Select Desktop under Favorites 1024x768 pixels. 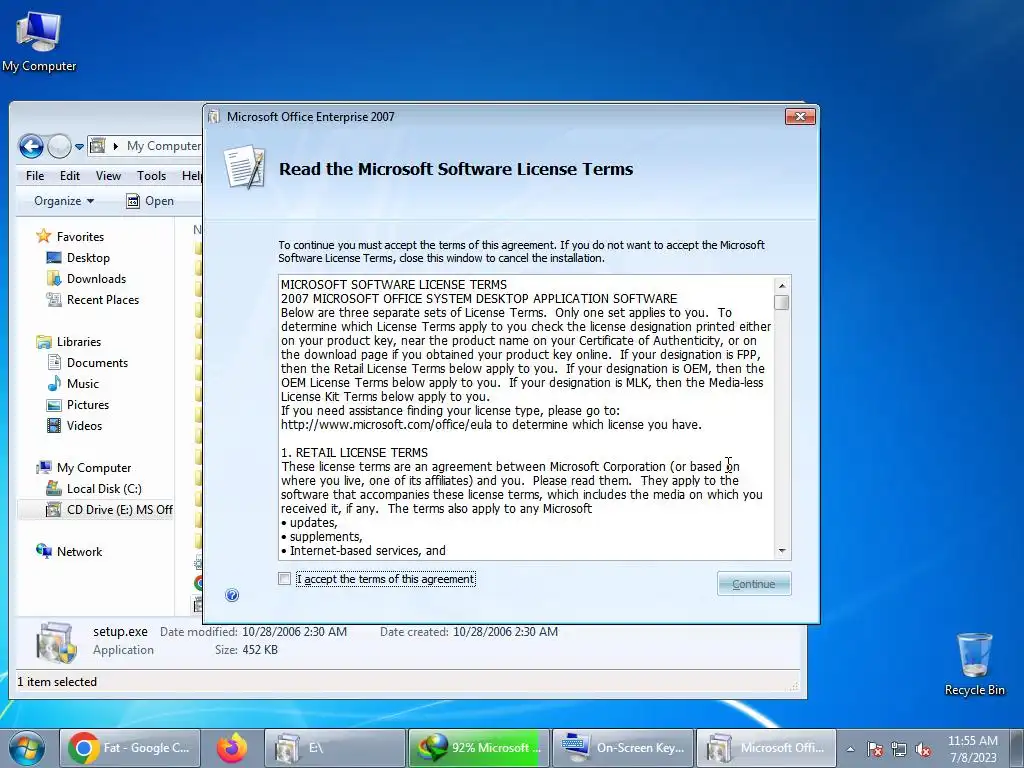(88, 258)
